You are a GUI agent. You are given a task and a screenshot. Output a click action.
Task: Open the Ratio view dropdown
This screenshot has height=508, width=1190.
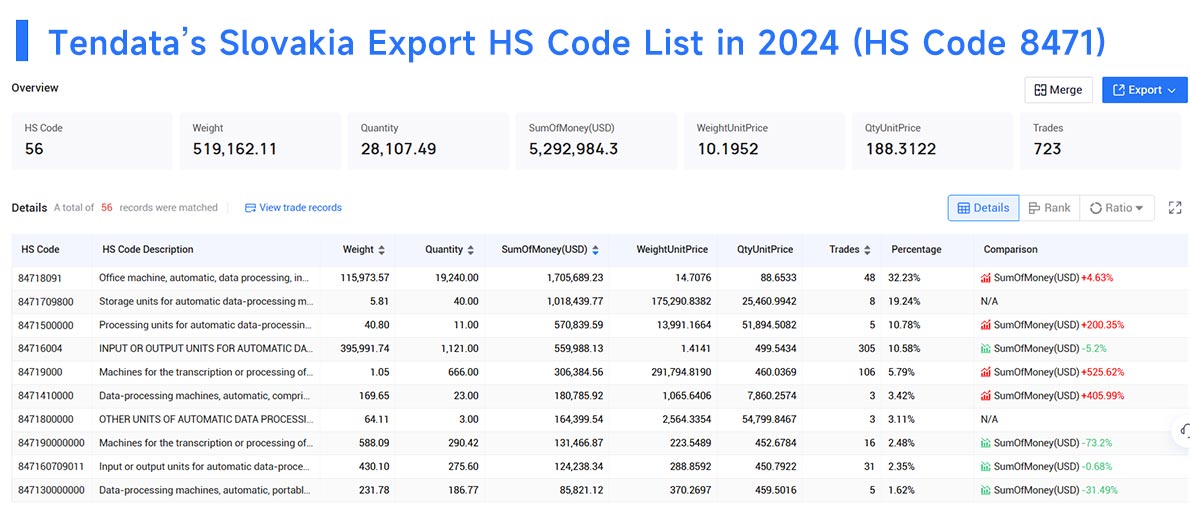pos(1116,208)
